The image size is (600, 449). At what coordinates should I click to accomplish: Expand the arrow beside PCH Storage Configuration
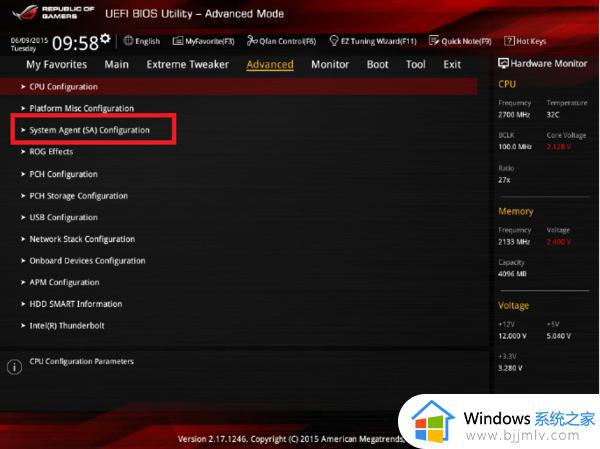(23, 196)
